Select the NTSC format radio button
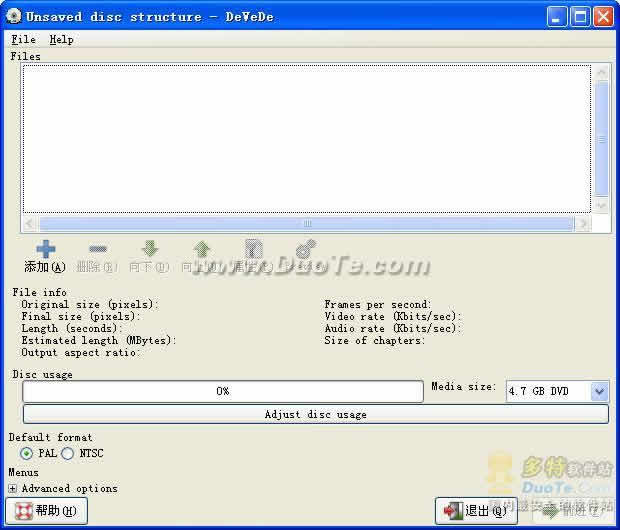The height and width of the screenshot is (530, 620). [68, 453]
